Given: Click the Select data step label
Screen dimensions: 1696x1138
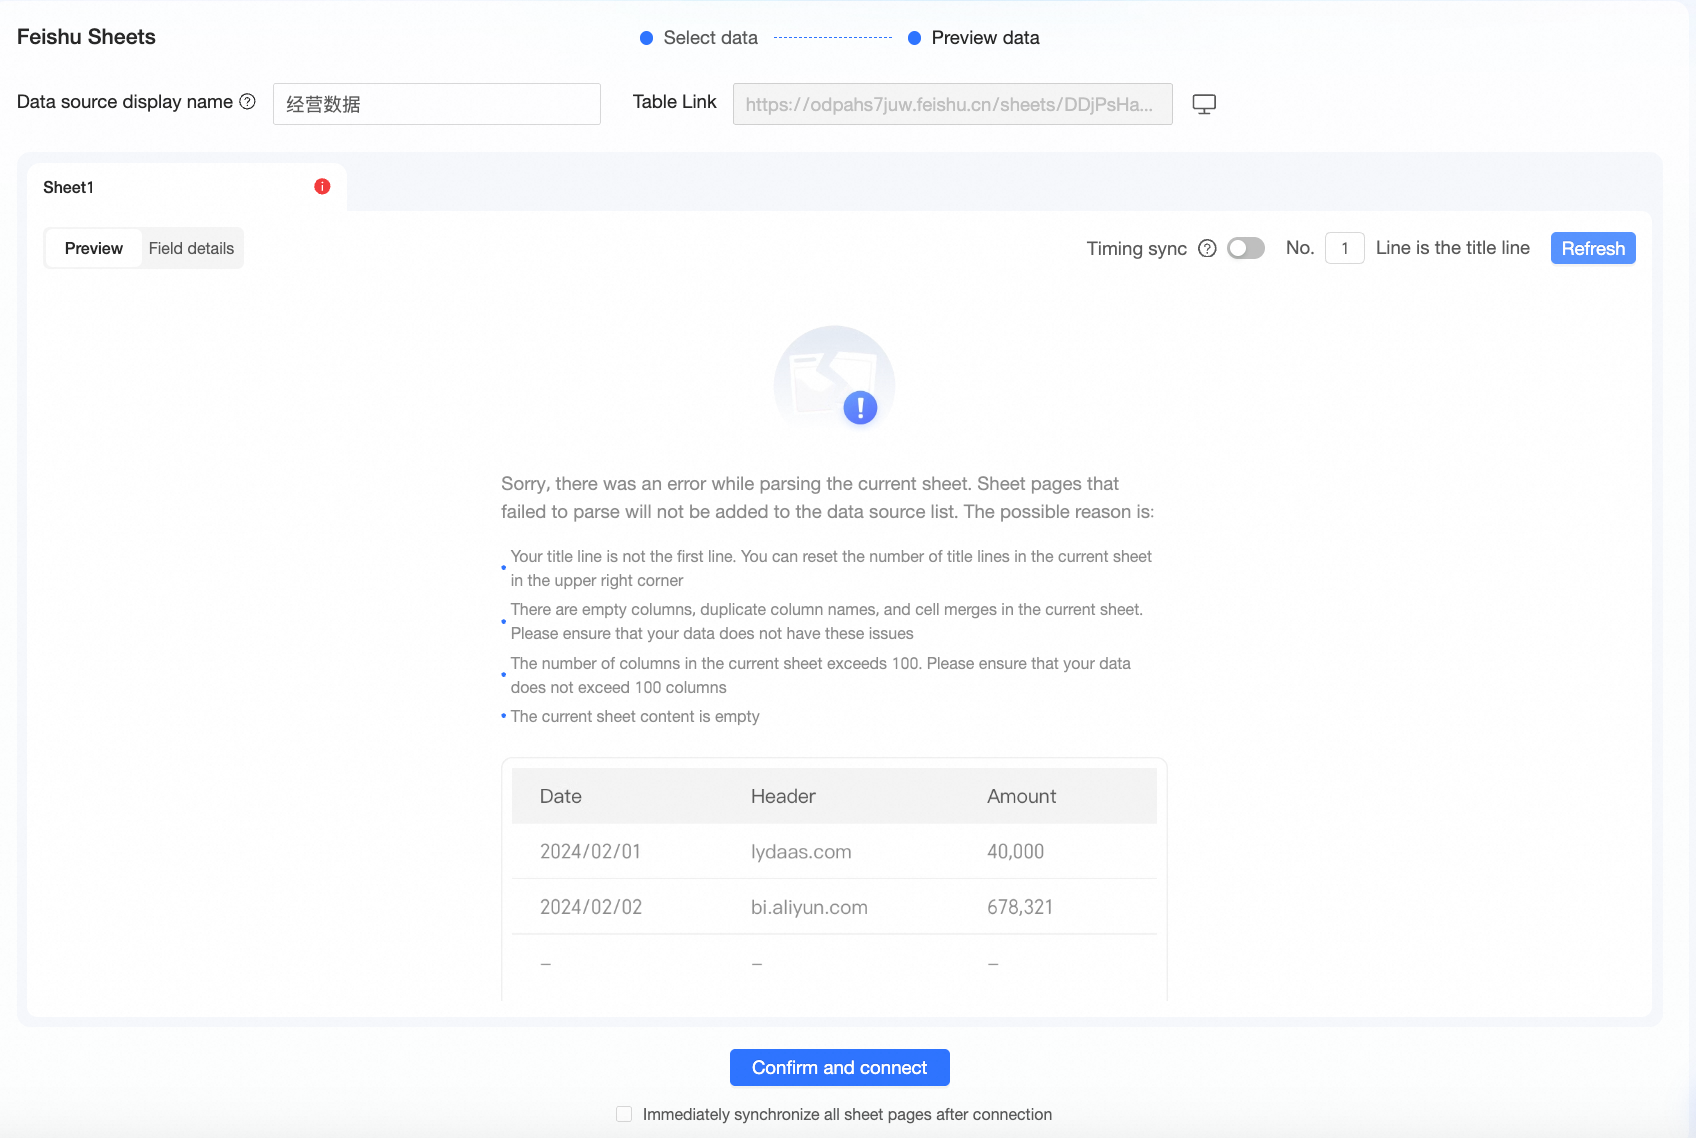Looking at the screenshot, I should (710, 38).
